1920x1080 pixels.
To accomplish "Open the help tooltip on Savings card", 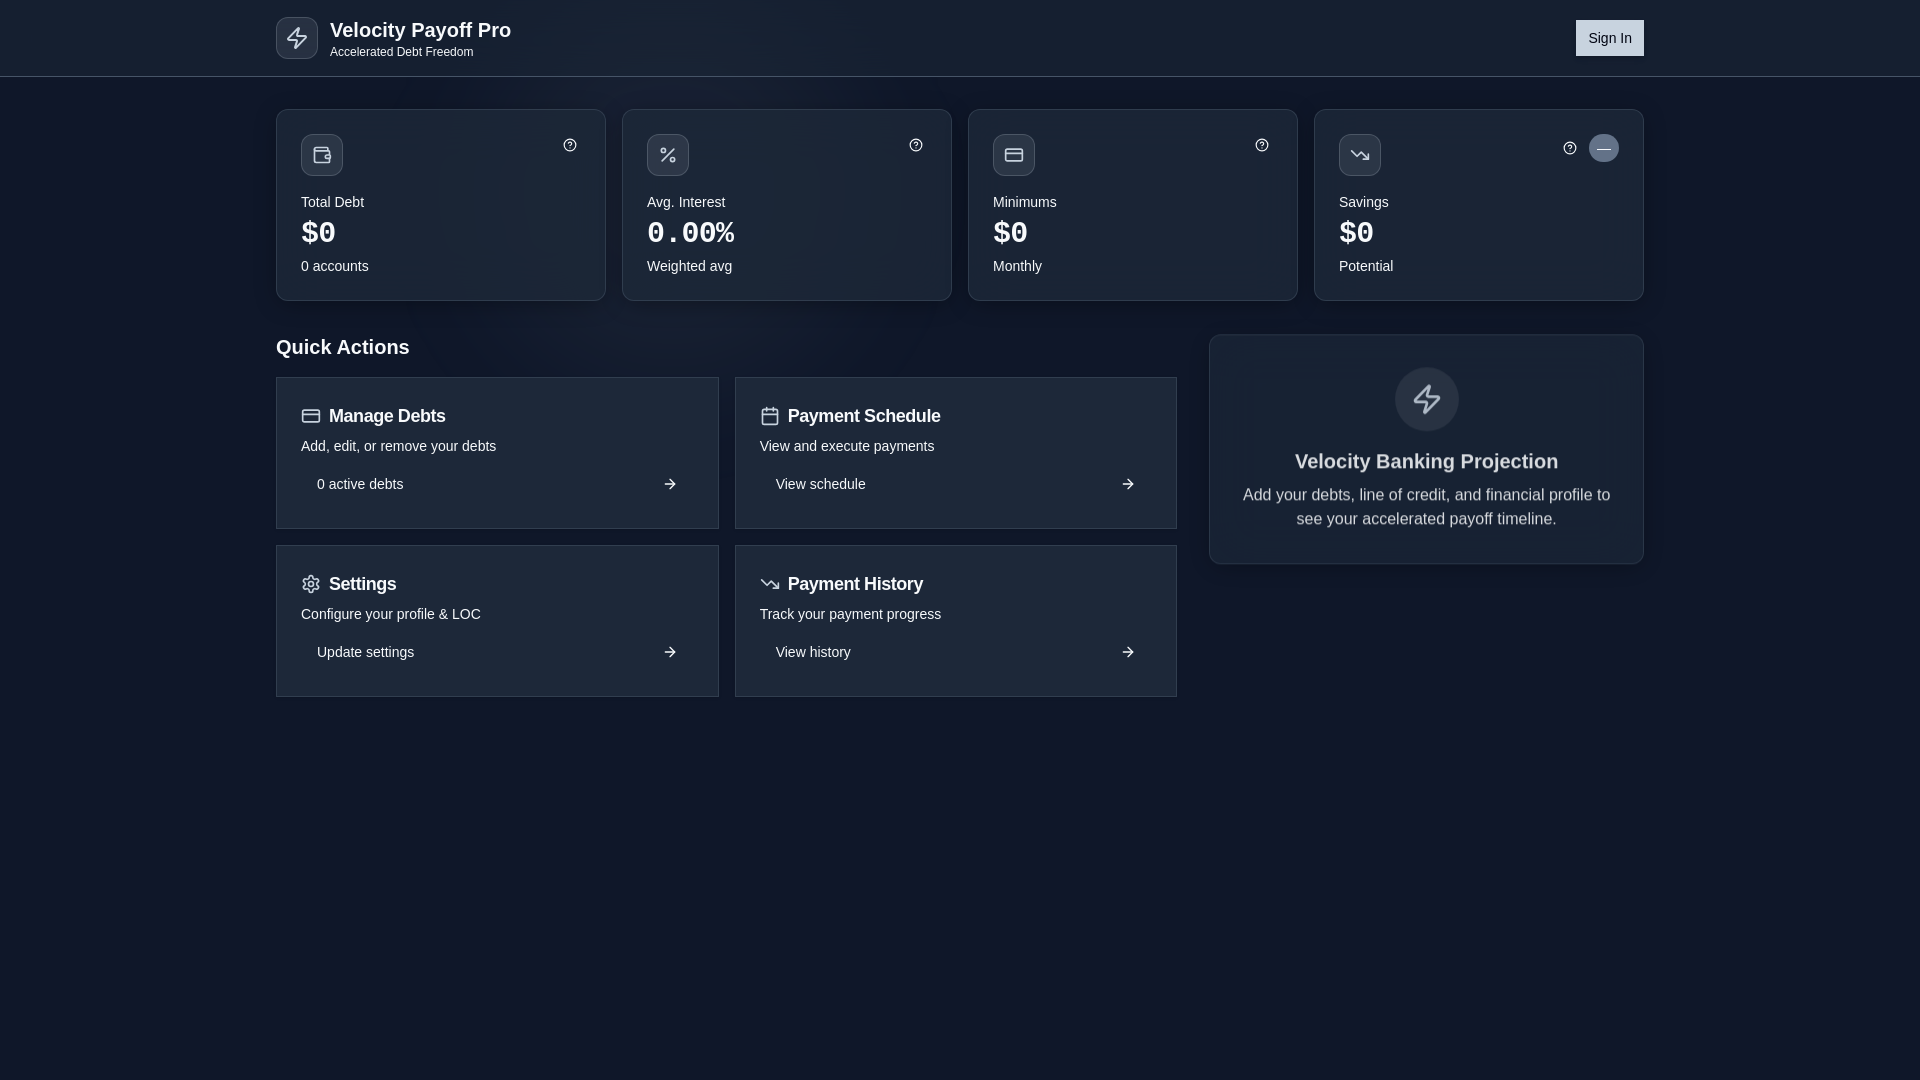I will (x=1570, y=148).
